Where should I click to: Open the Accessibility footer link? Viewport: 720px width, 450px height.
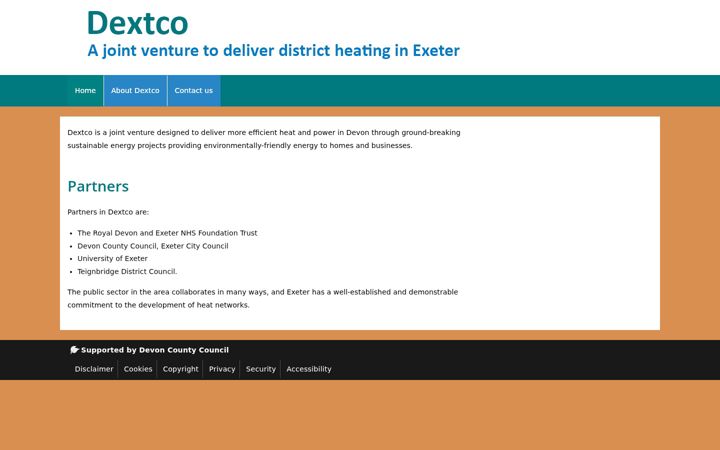(309, 369)
